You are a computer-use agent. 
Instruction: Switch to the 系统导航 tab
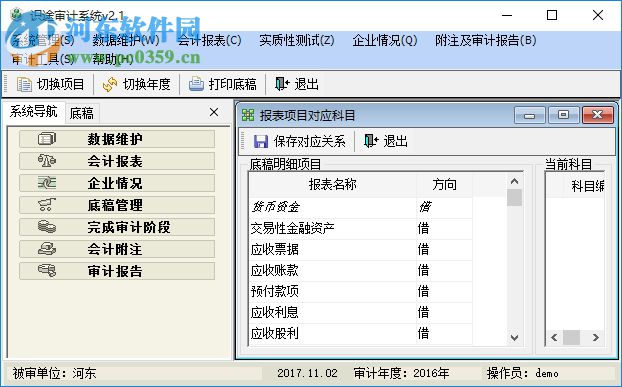(x=33, y=112)
